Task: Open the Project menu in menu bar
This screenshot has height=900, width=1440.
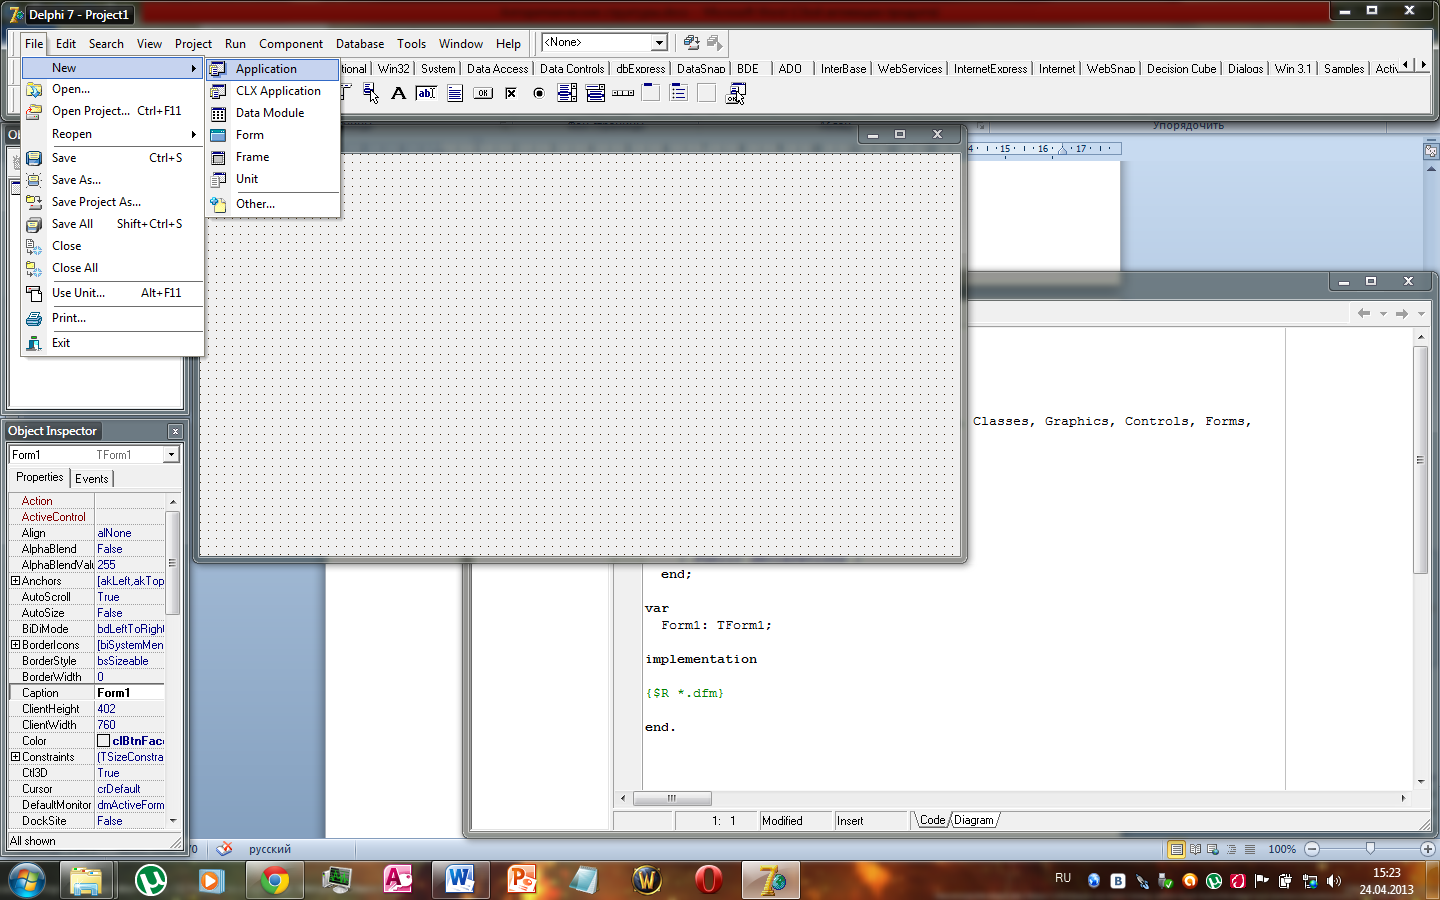Action: point(193,44)
